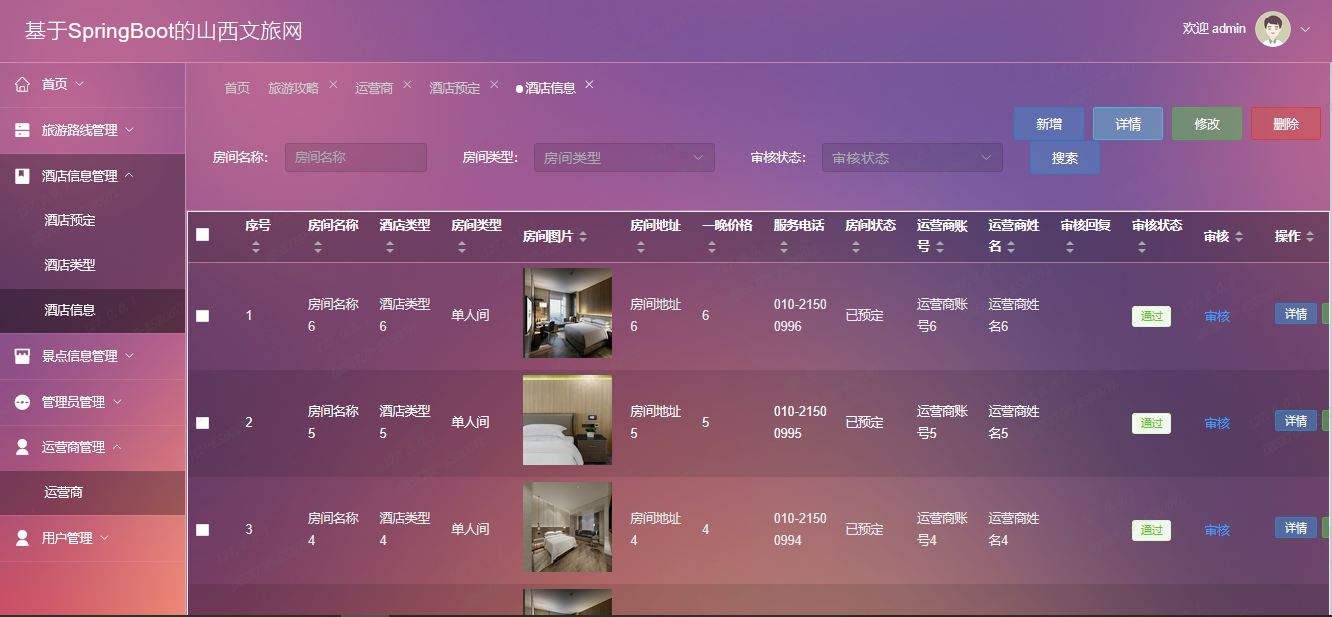Switch to the 首页 tab in tab bar

click(x=237, y=88)
